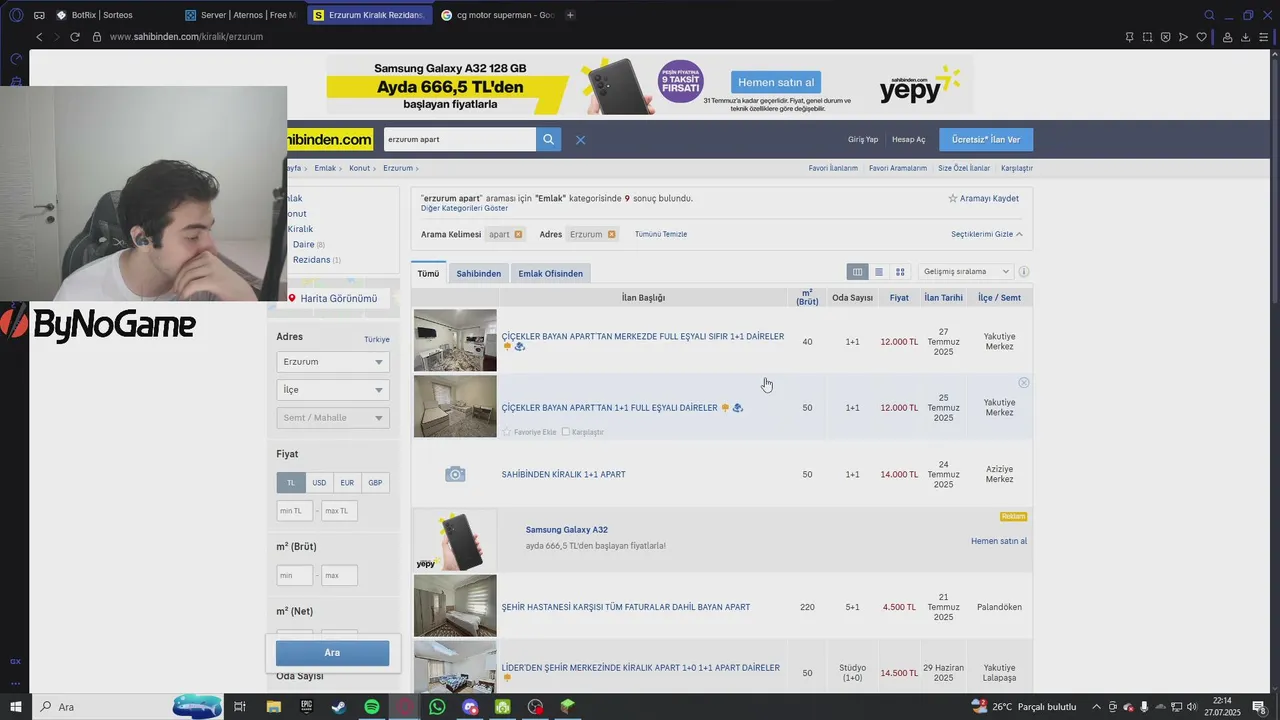The height and width of the screenshot is (720, 1280).
Task: Open a new browser tab
Action: 570,15
